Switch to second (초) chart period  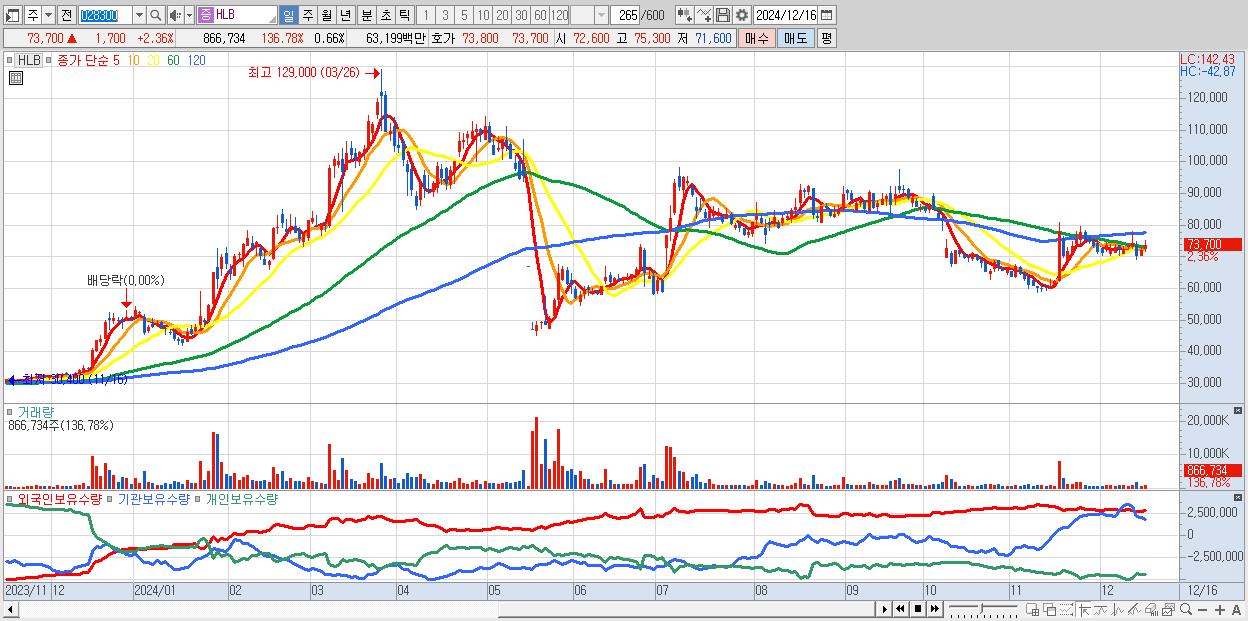(x=385, y=15)
